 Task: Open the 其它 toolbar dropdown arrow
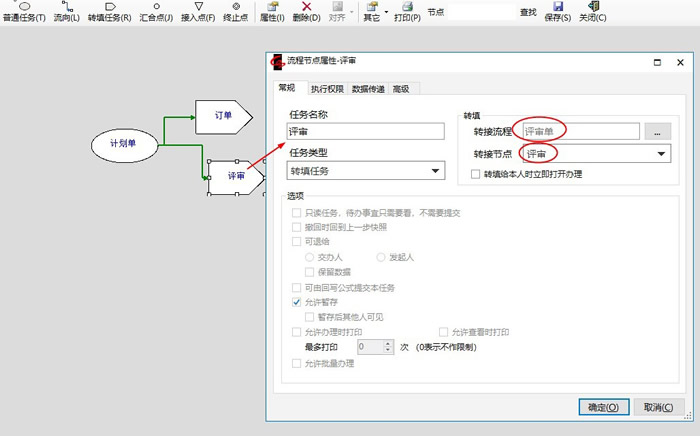(x=385, y=8)
